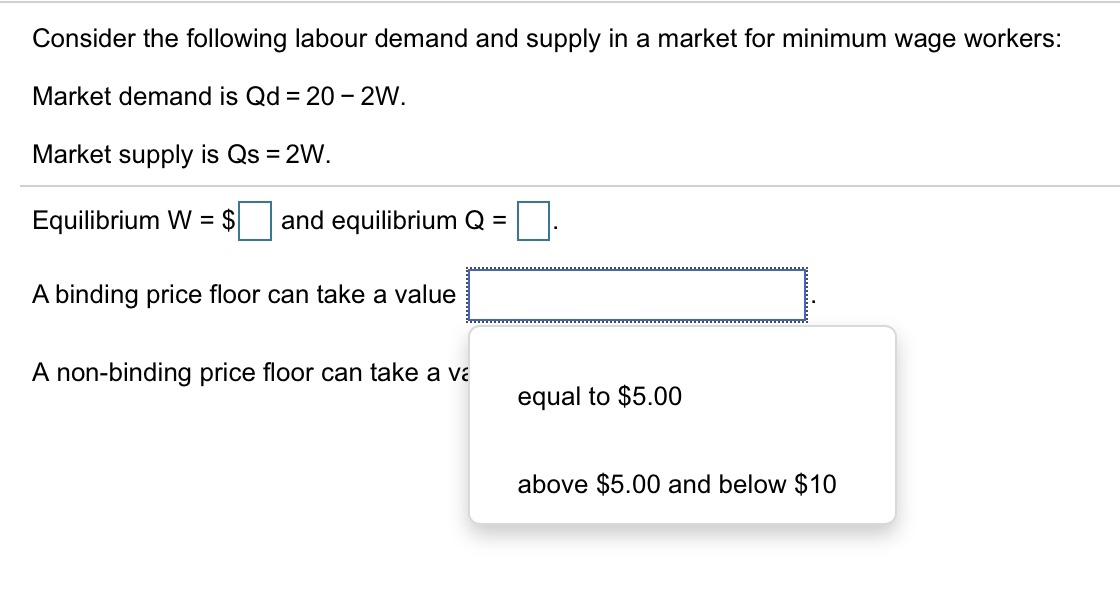The width and height of the screenshot is (1120, 591).
Task: Click the Market supply equation text
Action: (194, 155)
